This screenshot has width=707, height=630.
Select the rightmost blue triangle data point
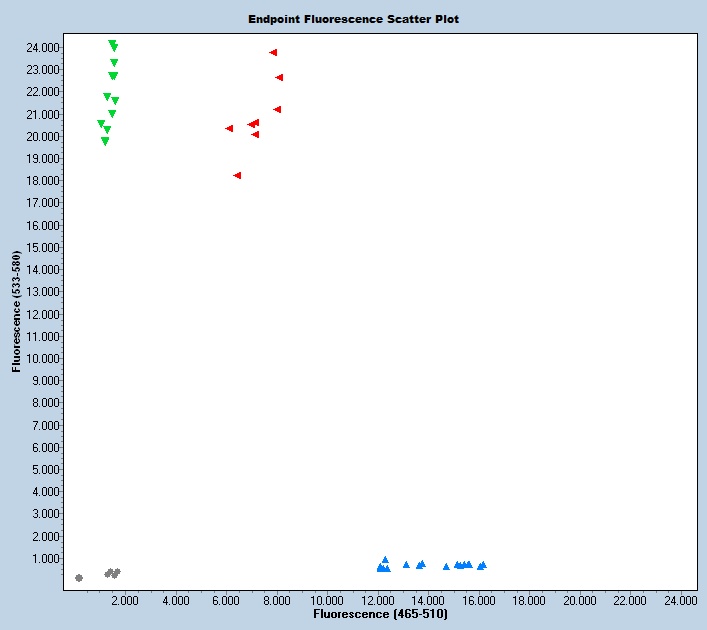click(482, 565)
